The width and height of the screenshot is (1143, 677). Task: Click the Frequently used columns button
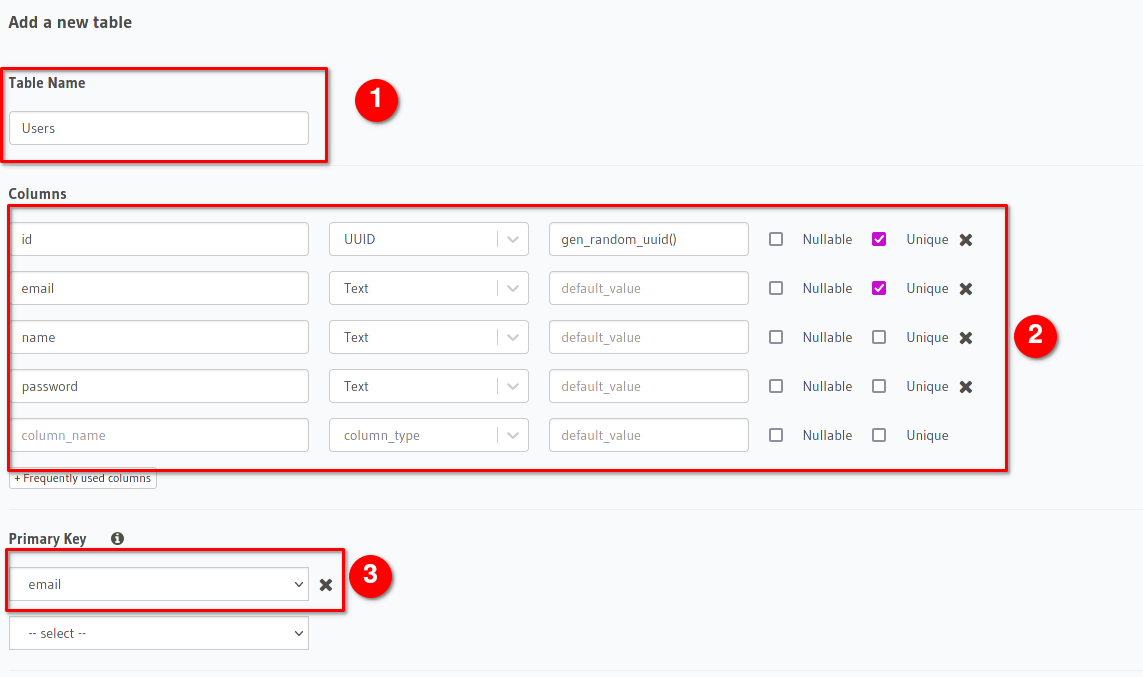(83, 479)
